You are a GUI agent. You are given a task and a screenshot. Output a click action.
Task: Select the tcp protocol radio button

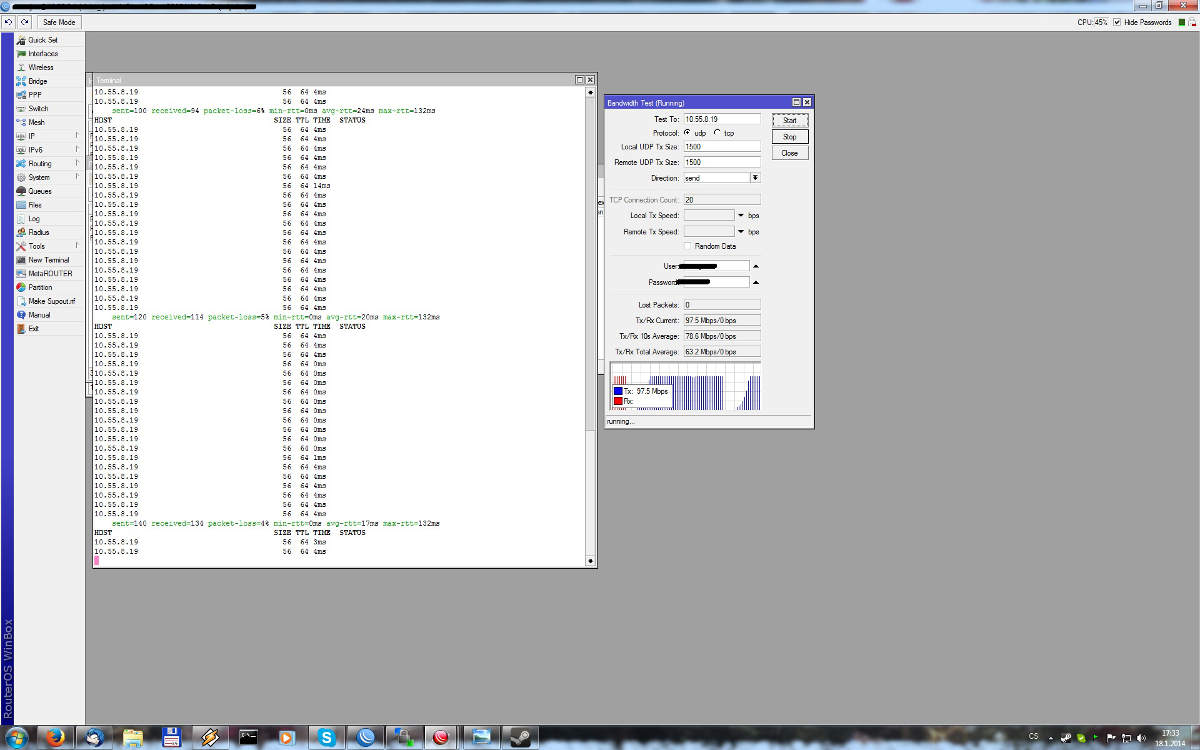717,132
